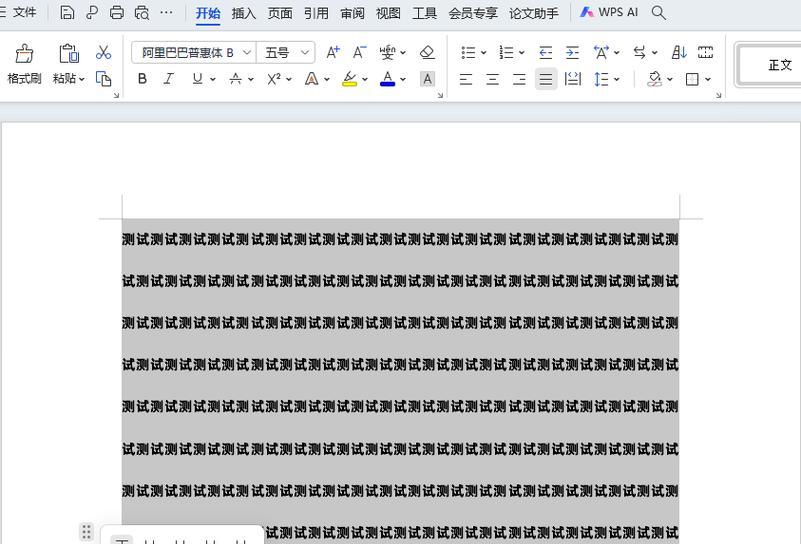Open WPS AI assistant
Viewport: 801px width, 544px height.
point(609,12)
